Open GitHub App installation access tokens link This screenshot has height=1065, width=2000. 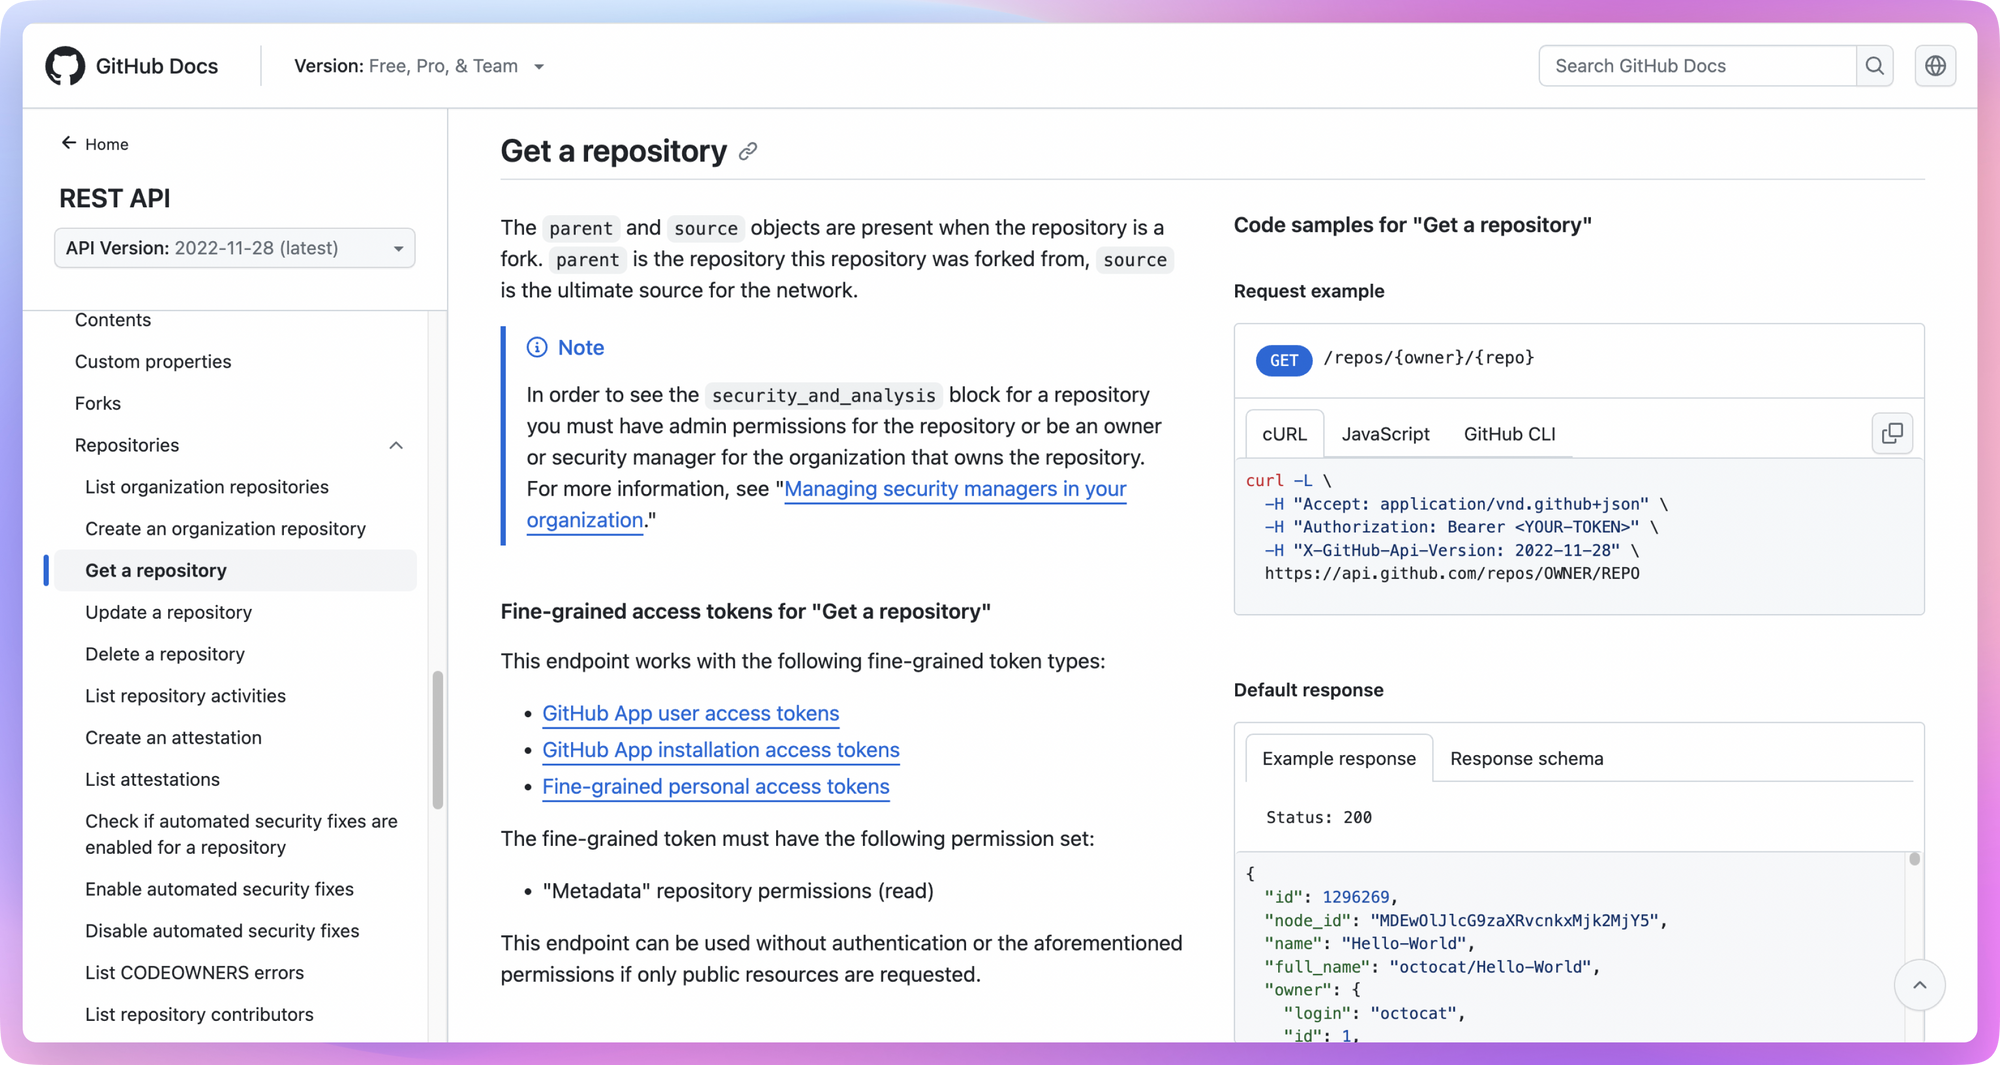(x=720, y=750)
